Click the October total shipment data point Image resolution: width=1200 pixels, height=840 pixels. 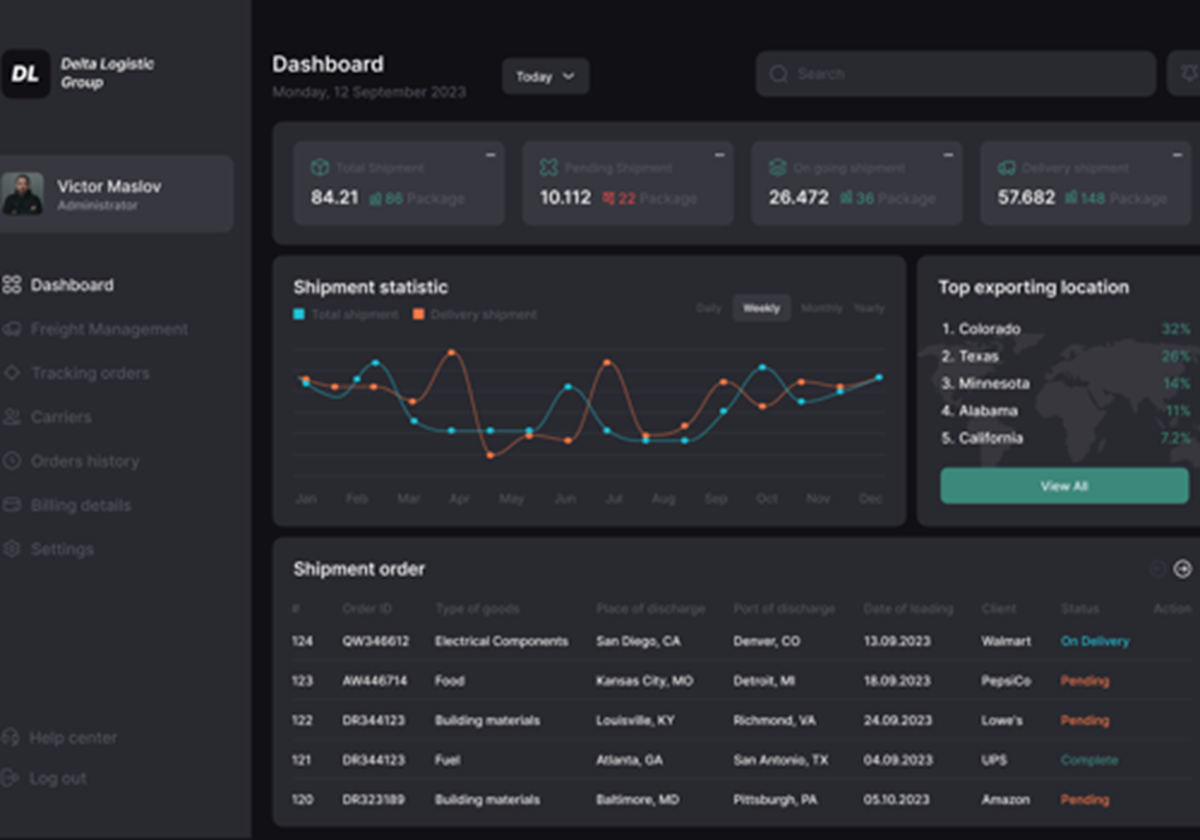[x=762, y=368]
